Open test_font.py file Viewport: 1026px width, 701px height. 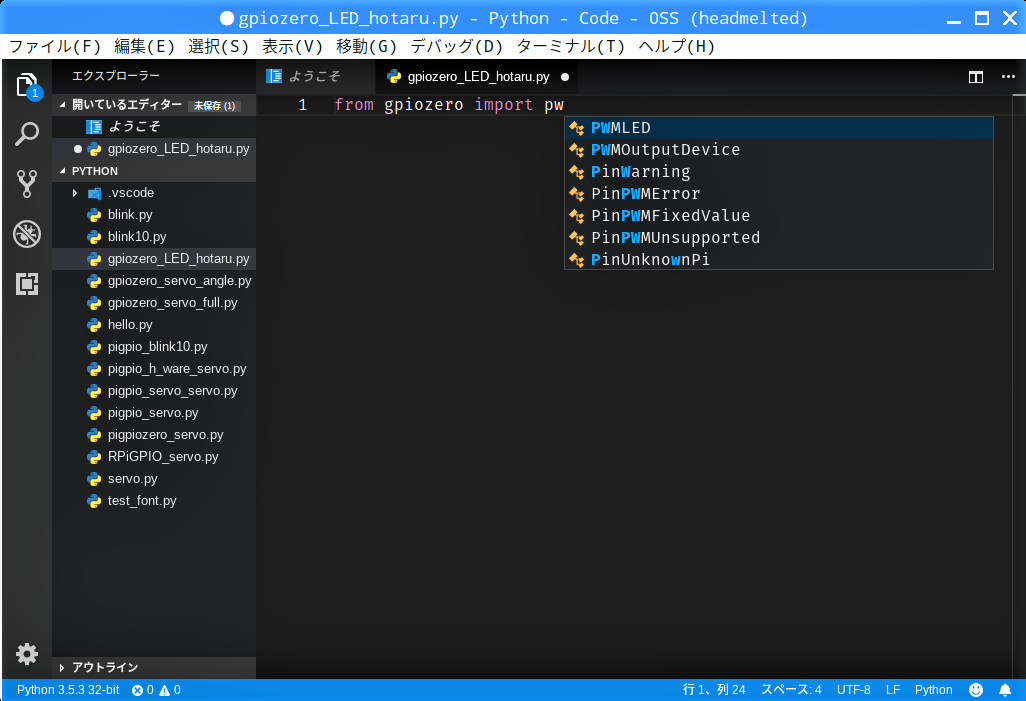[x=154, y=501]
